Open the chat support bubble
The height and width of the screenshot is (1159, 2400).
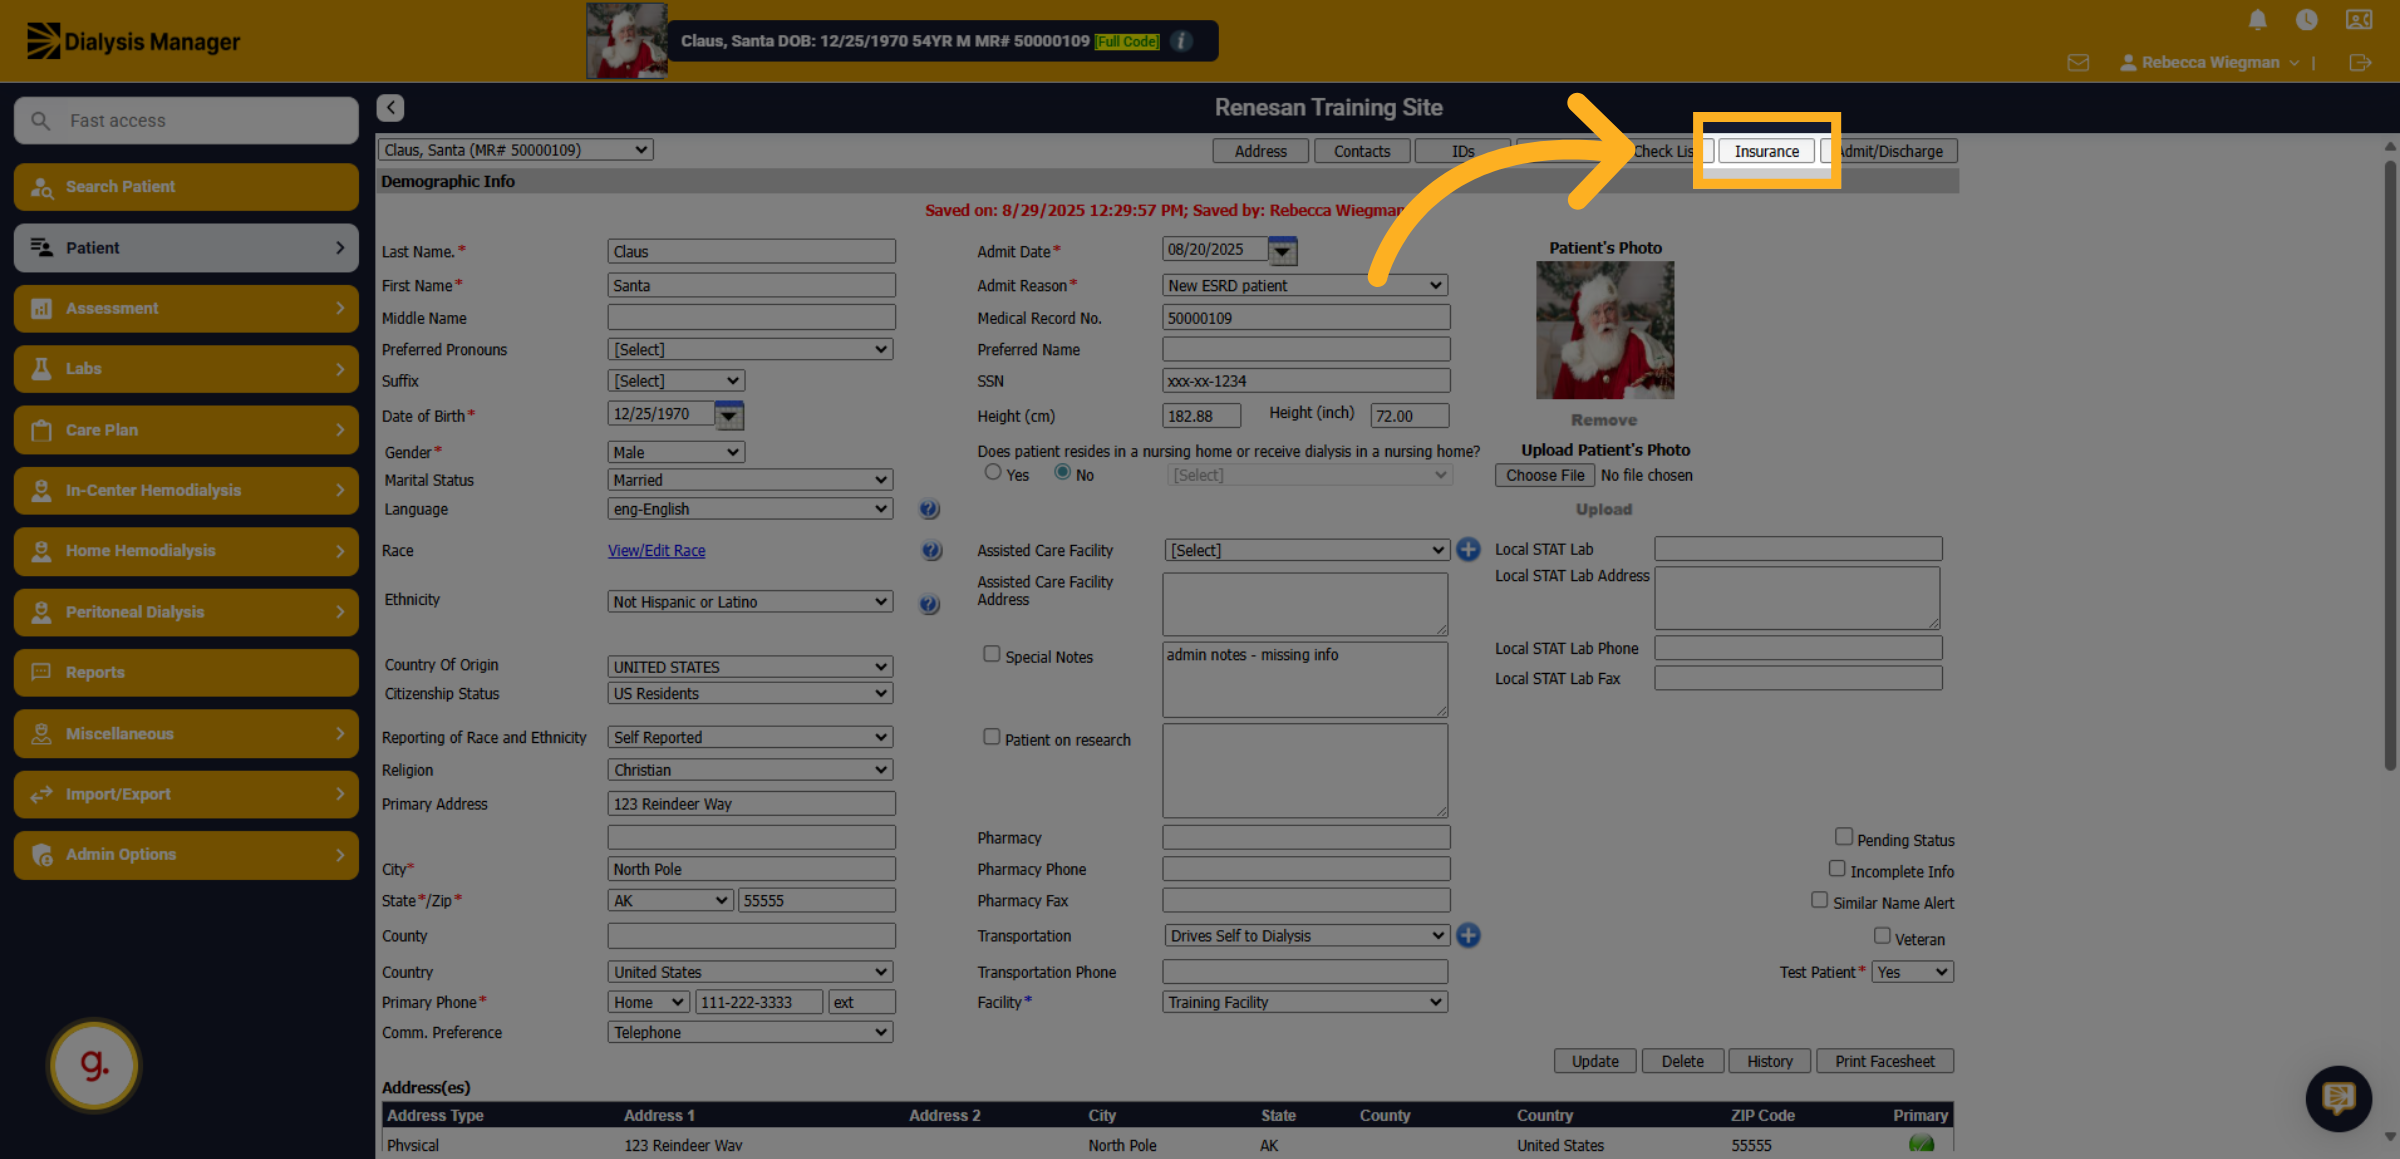pyautogui.click(x=2338, y=1098)
